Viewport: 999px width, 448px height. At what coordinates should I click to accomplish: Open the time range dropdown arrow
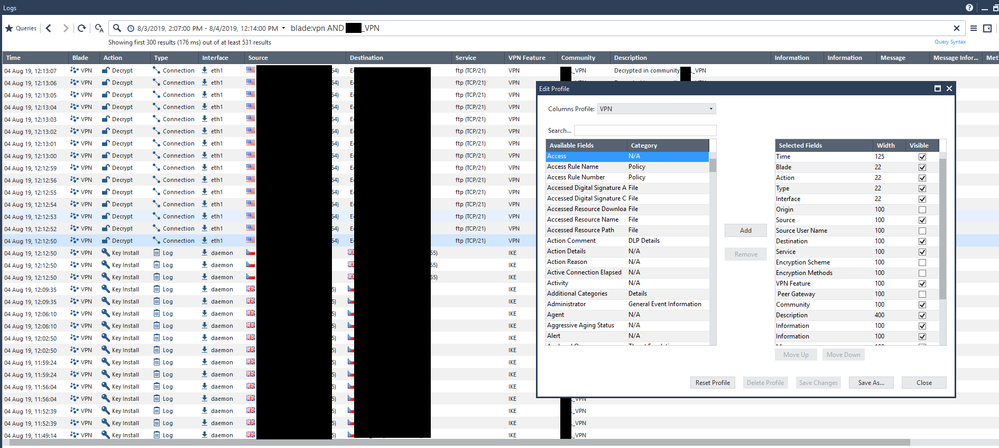click(x=283, y=29)
